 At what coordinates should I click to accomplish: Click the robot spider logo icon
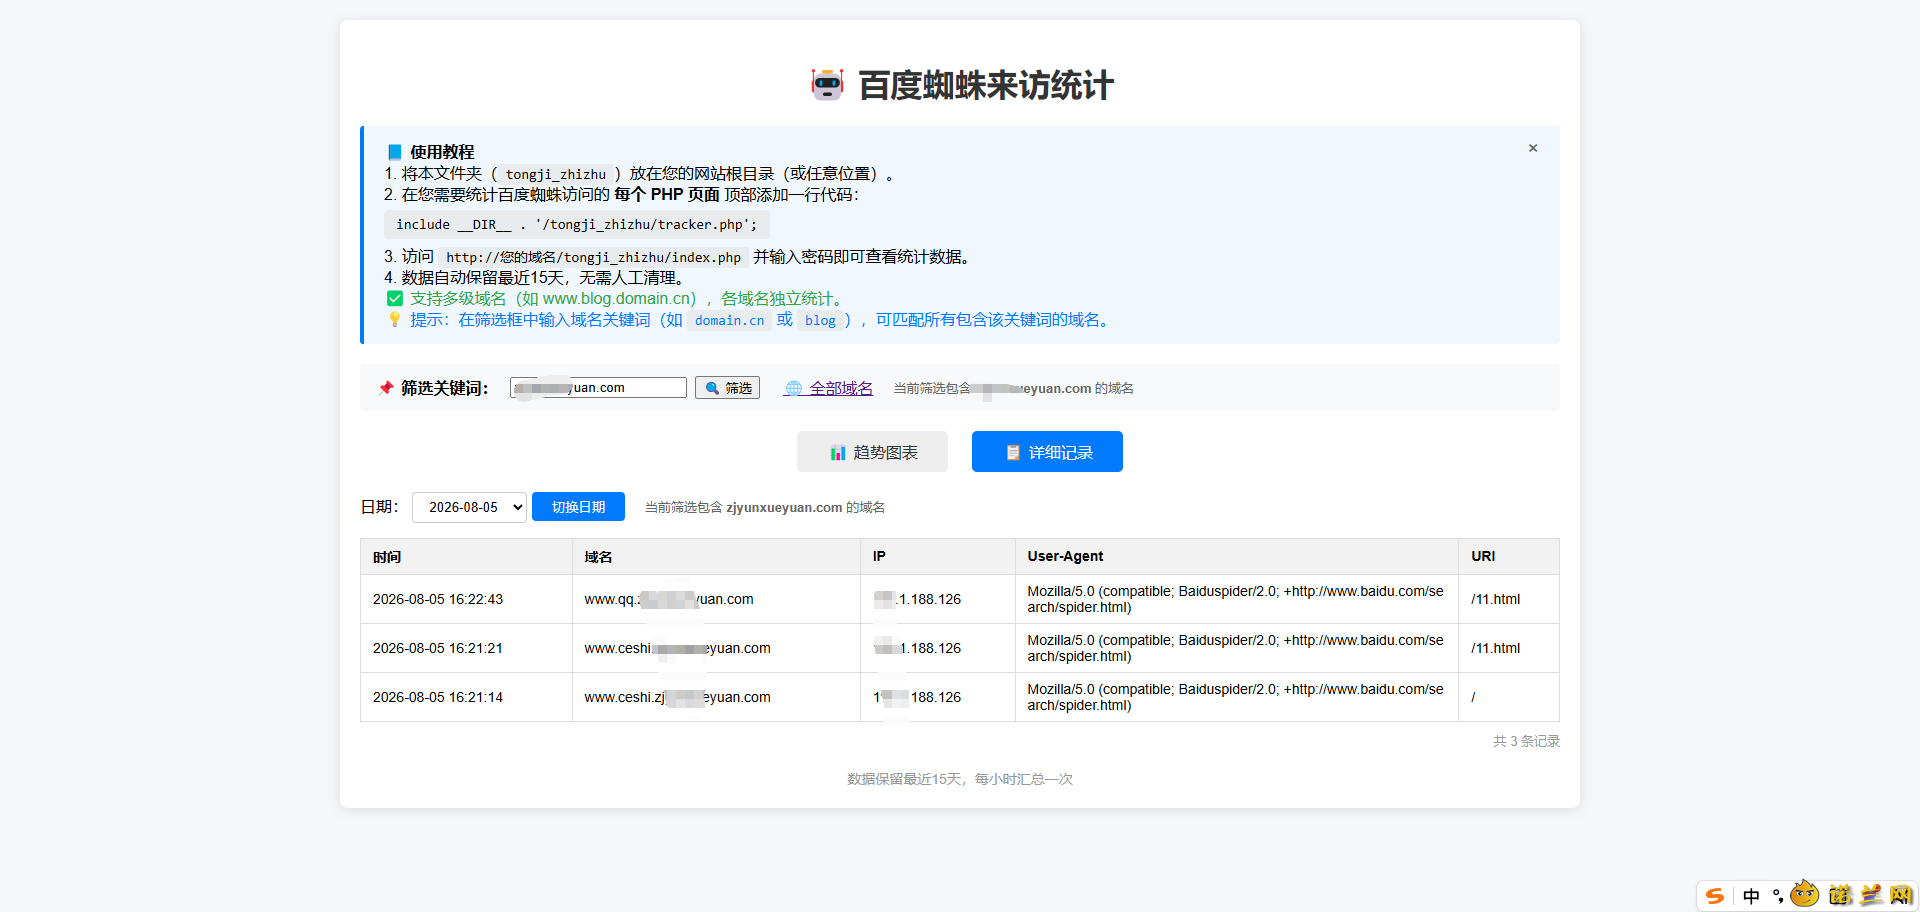(827, 85)
